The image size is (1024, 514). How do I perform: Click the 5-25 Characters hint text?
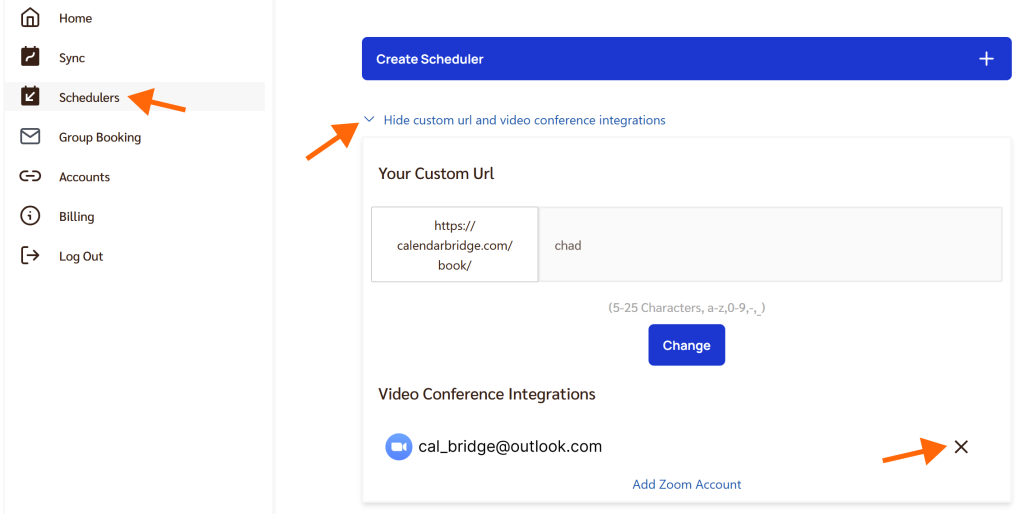pyautogui.click(x=686, y=308)
